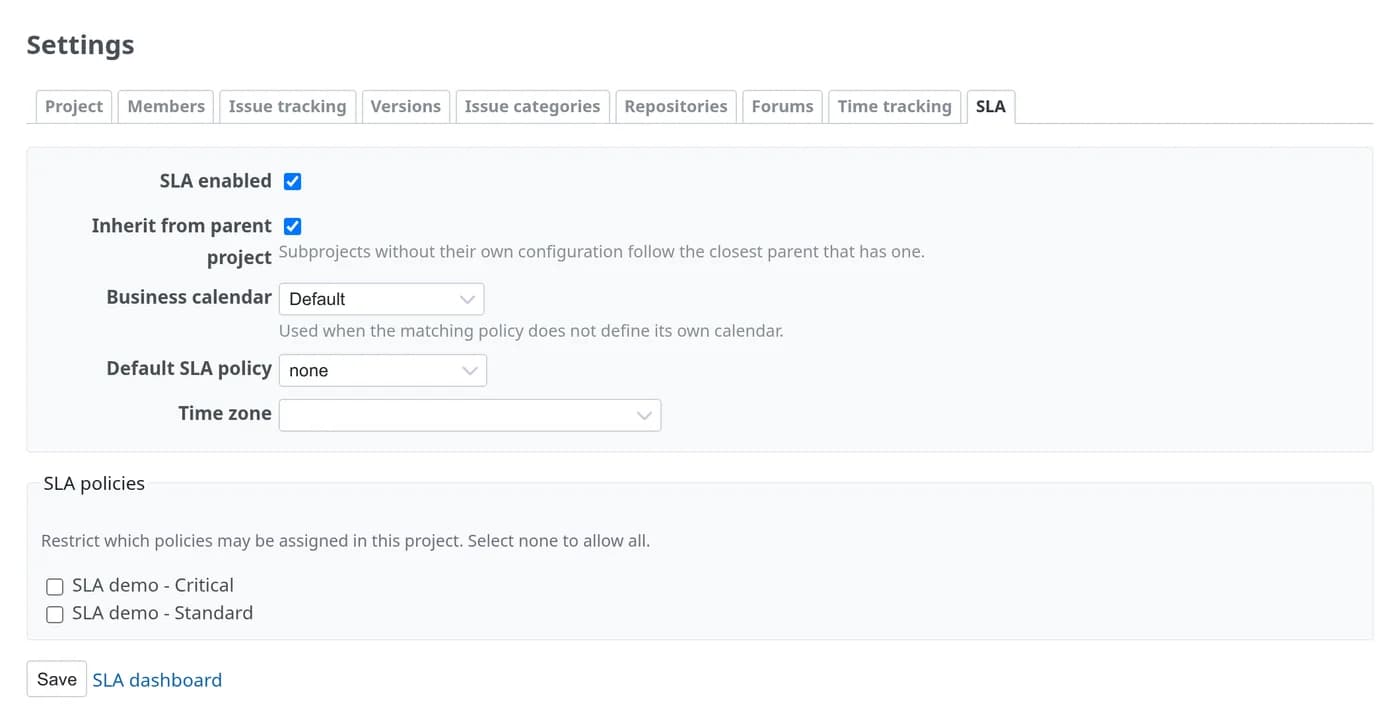Switch to the Project tab
The image size is (1400, 721).
[x=74, y=106]
